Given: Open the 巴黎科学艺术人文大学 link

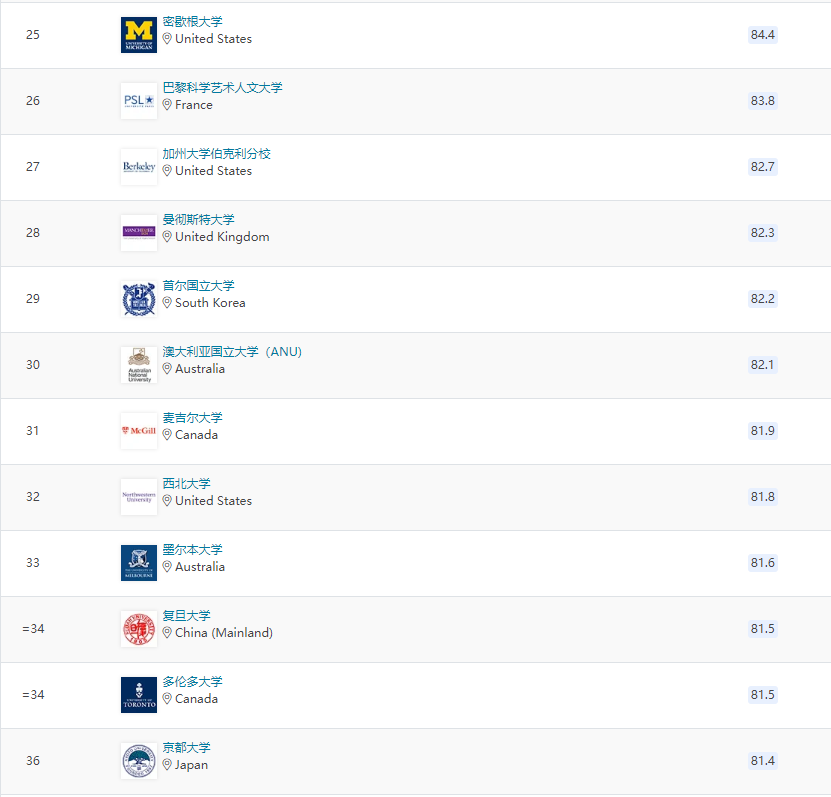Looking at the screenshot, I should [222, 88].
